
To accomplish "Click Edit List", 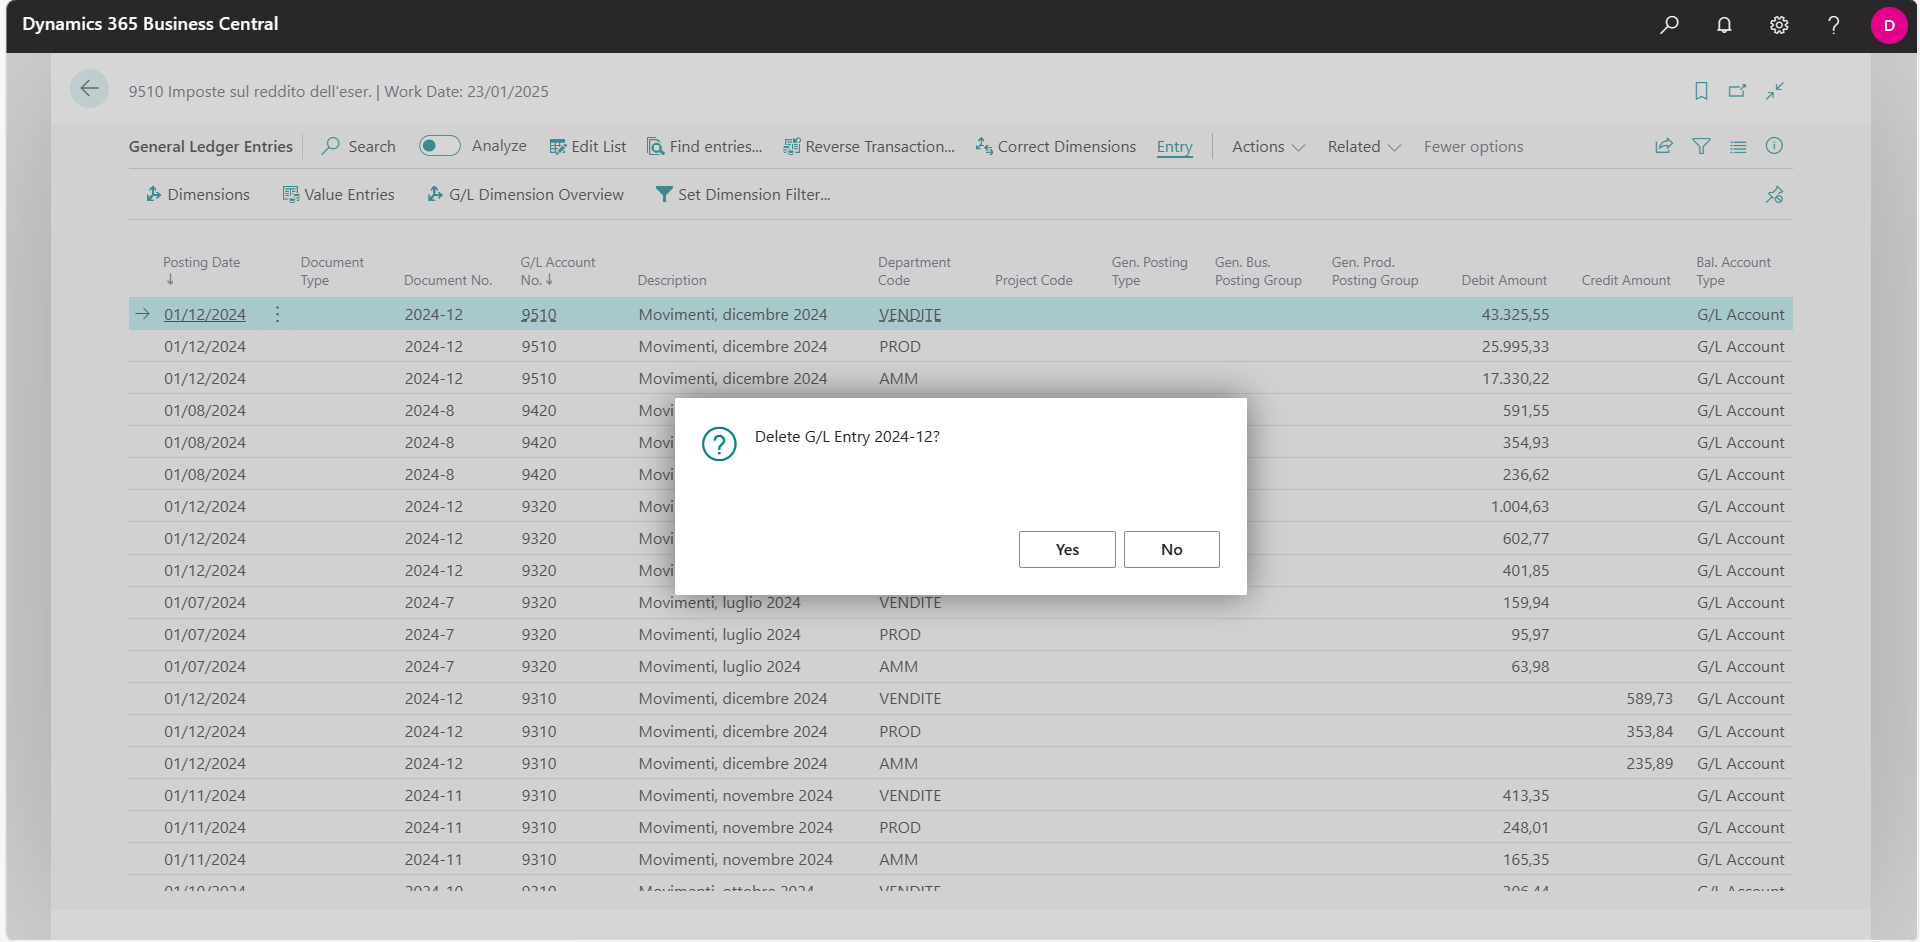I will tap(588, 146).
